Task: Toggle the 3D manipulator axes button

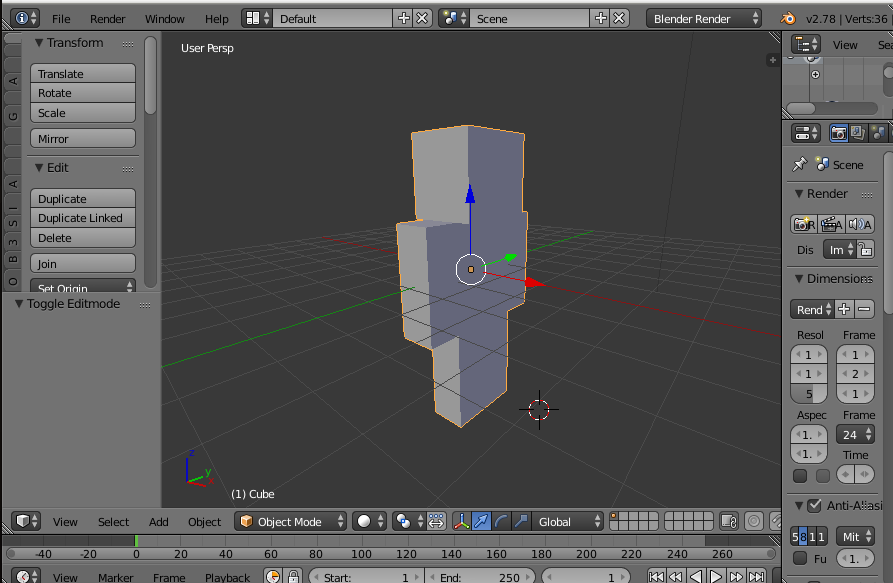Action: click(461, 521)
